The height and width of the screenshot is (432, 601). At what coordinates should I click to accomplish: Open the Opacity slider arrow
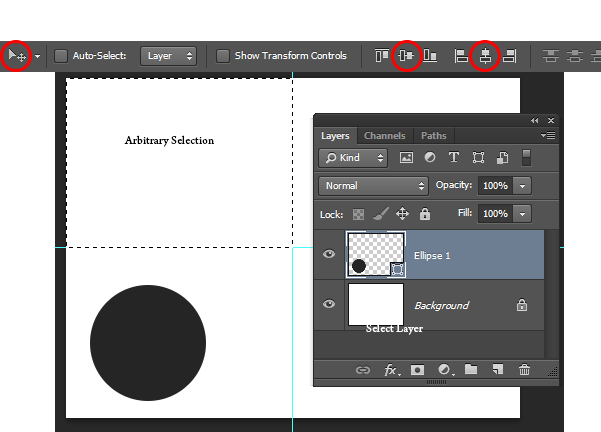[x=522, y=186]
